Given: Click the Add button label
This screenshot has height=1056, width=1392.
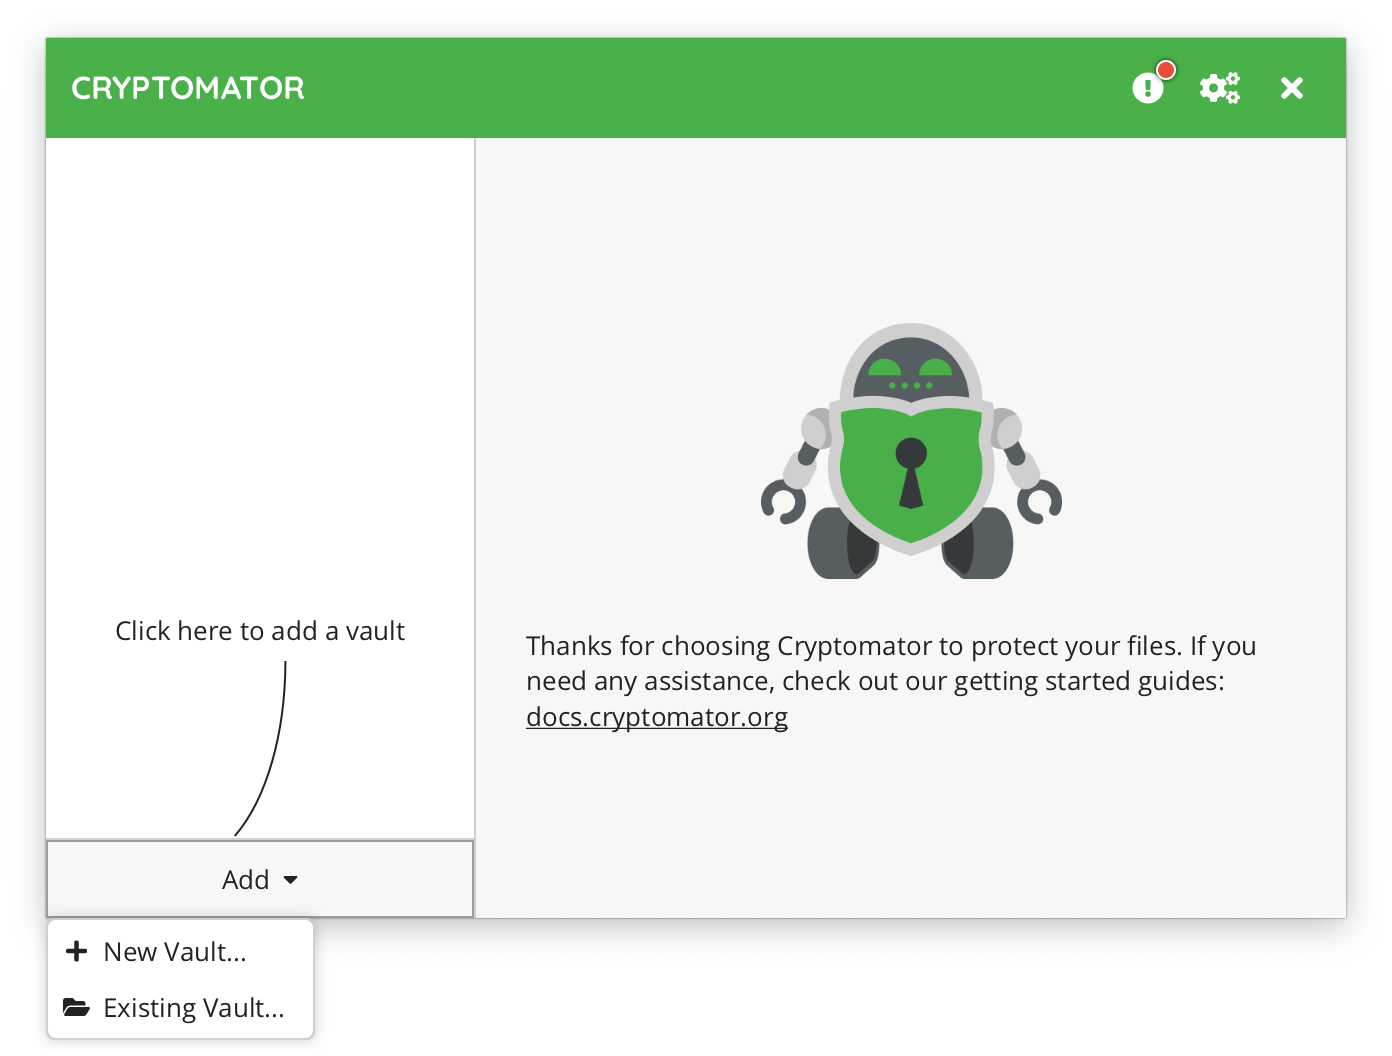Looking at the screenshot, I should click(x=246, y=880).
